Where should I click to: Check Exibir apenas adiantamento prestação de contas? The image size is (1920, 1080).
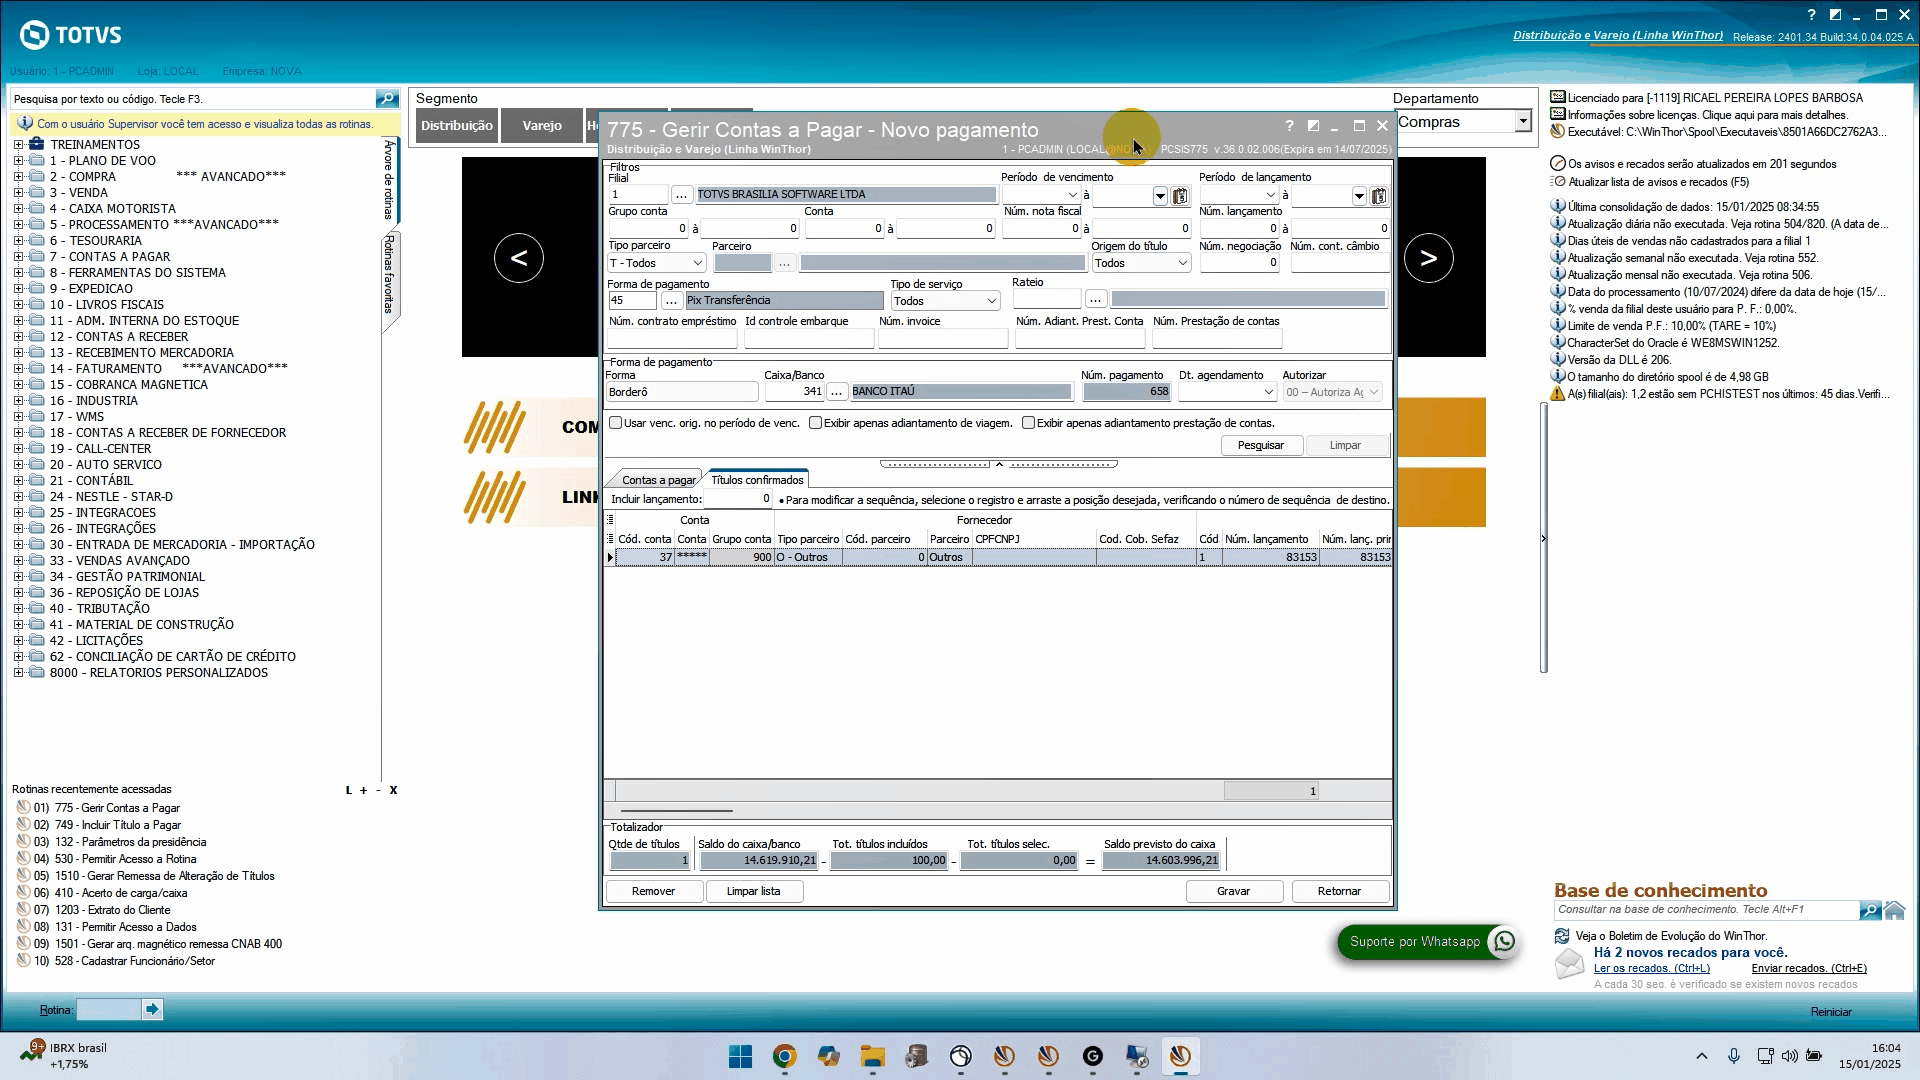[x=1028, y=423]
